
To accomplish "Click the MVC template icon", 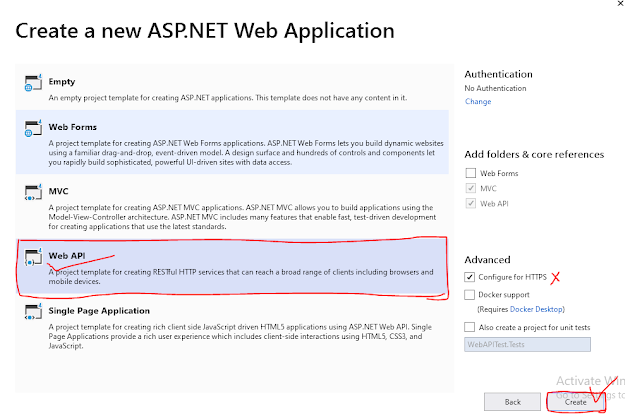I will coord(33,192).
